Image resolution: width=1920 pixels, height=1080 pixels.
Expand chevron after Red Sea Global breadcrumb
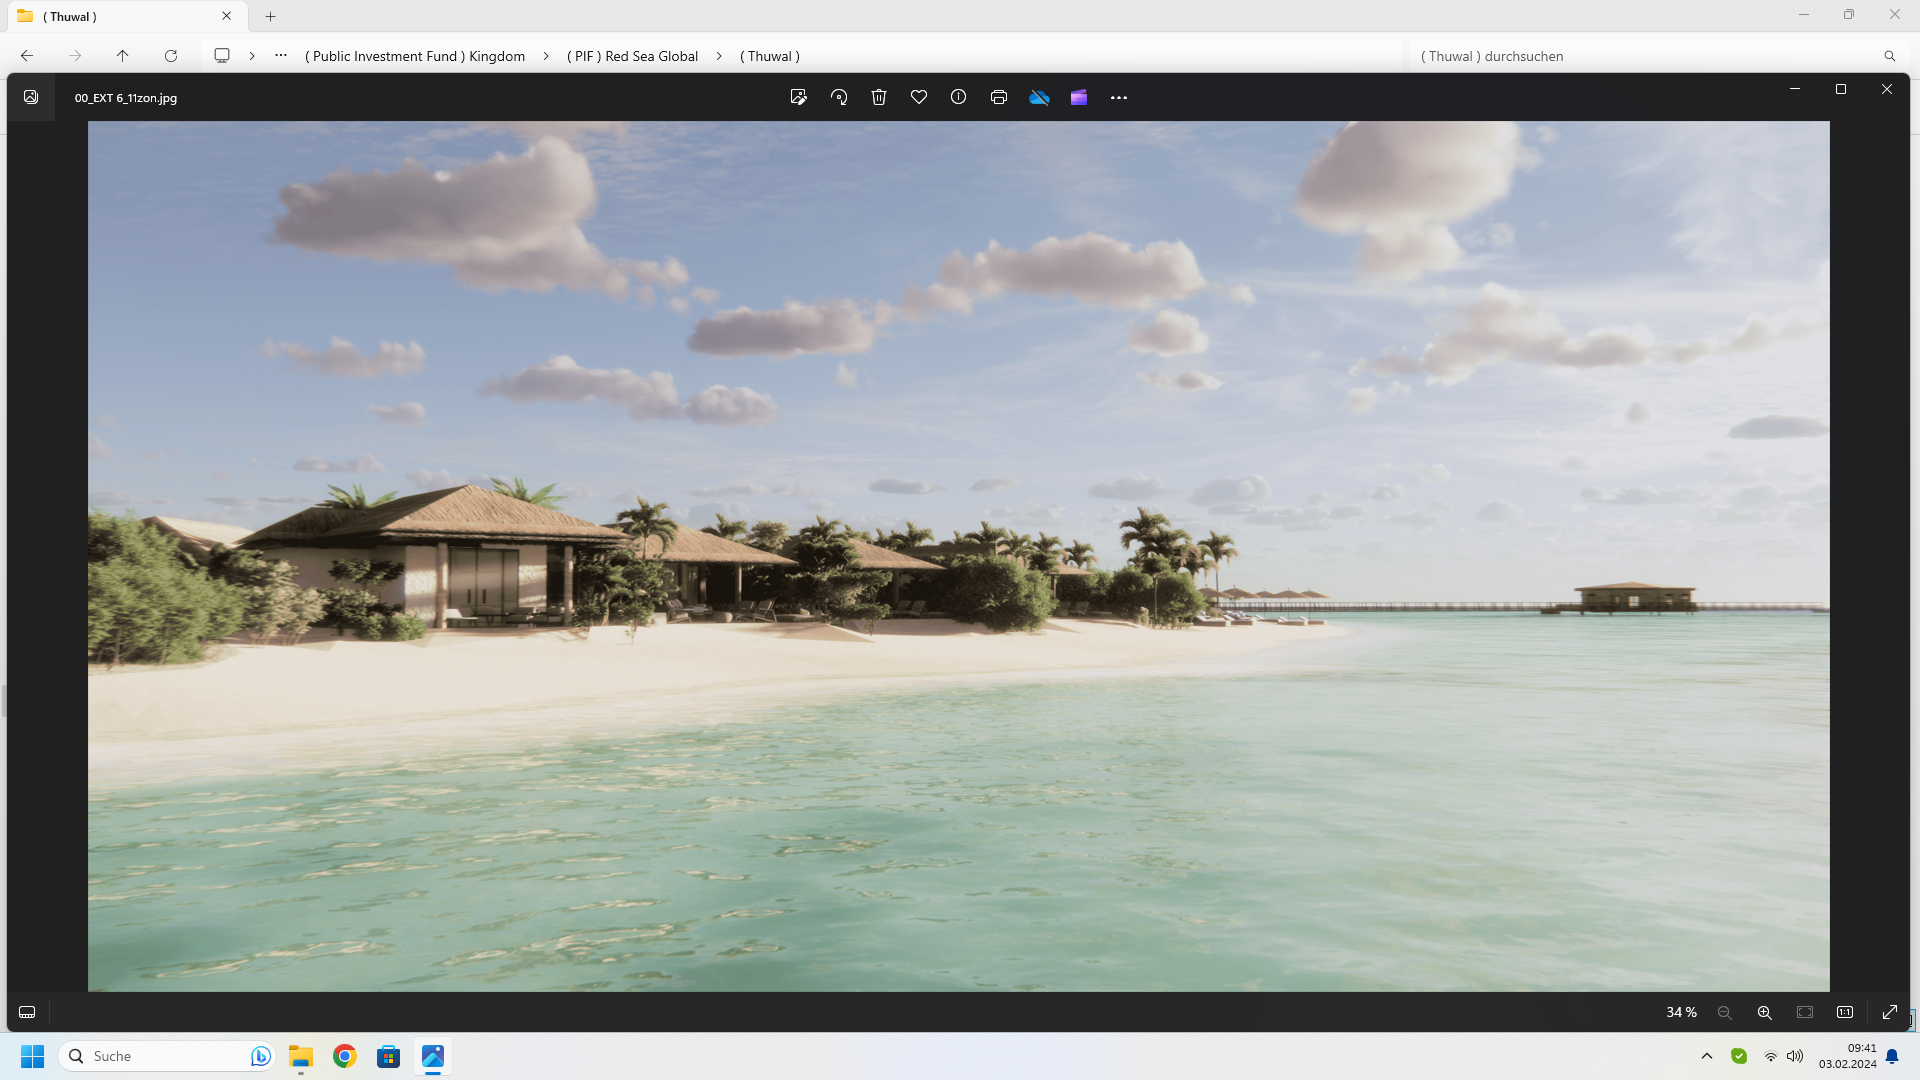pyautogui.click(x=719, y=56)
